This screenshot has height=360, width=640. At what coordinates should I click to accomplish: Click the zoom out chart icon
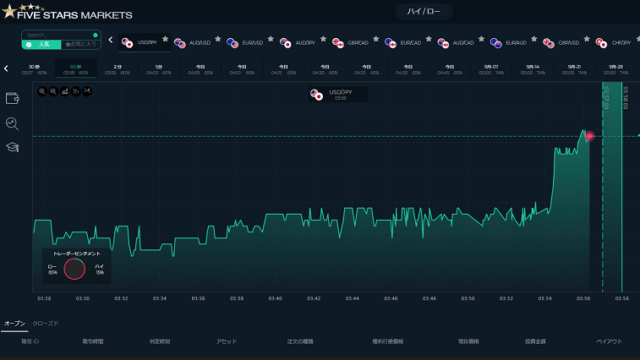(53, 91)
